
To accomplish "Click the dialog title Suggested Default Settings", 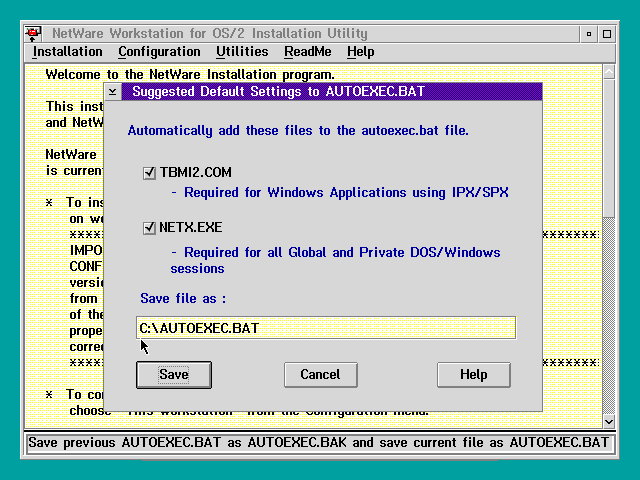I will [278, 91].
